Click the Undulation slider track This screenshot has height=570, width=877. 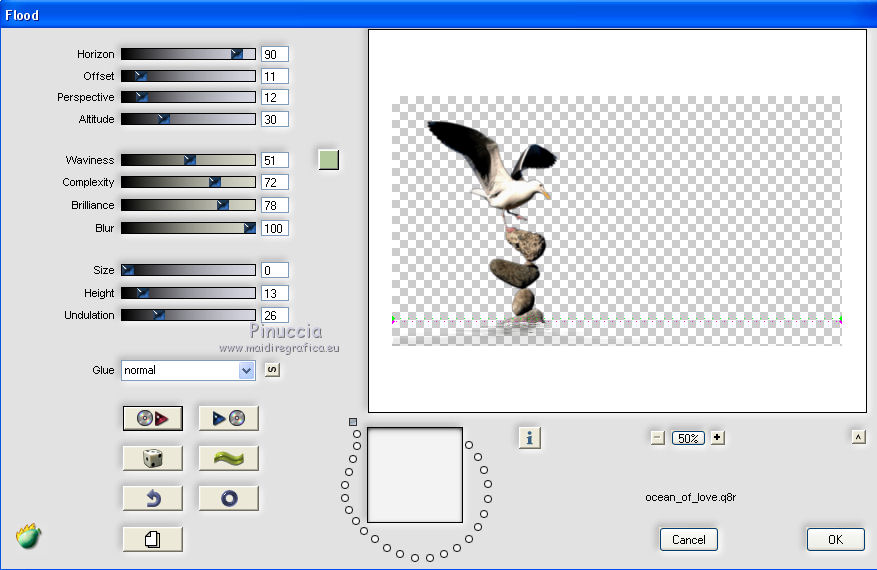pyautogui.click(x=188, y=314)
